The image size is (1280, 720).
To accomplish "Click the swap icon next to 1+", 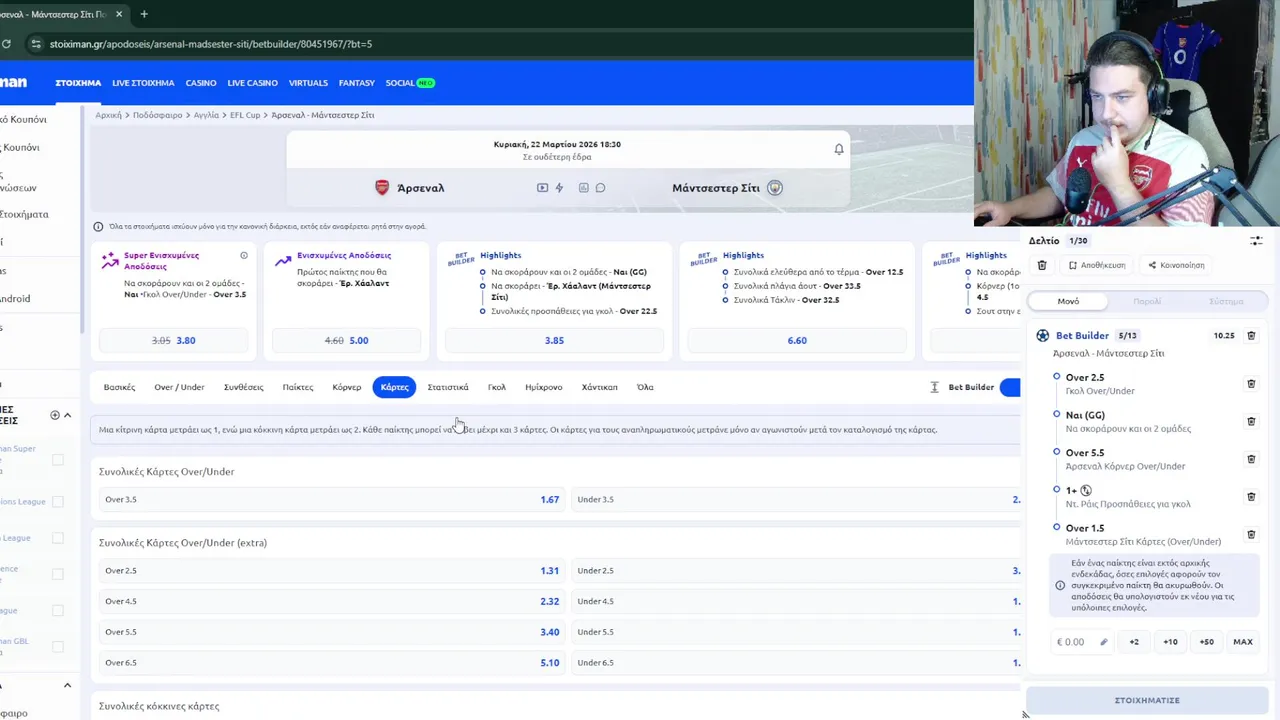I will [1086, 490].
